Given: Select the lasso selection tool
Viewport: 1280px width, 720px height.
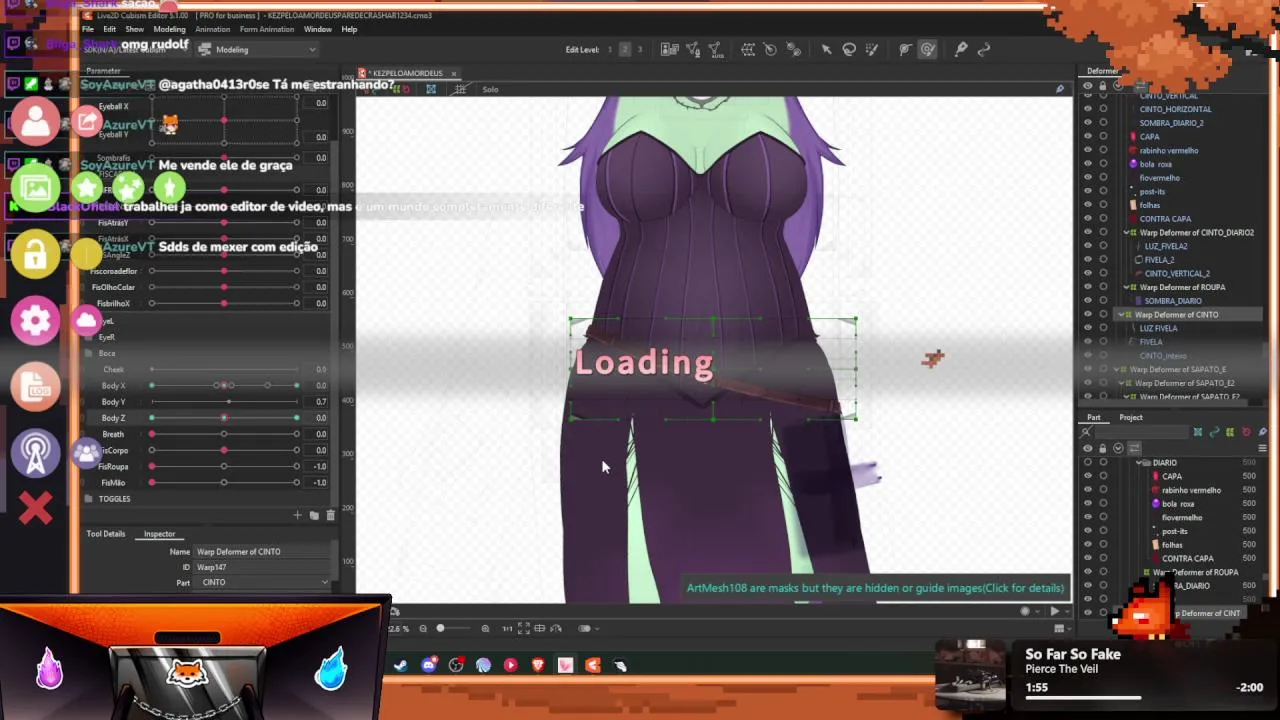Looking at the screenshot, I should (849, 49).
